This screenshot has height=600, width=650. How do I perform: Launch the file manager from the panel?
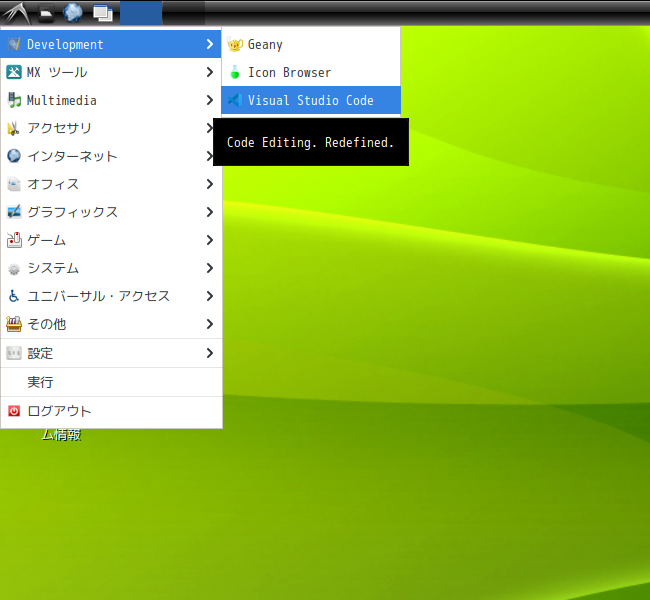click(46, 14)
